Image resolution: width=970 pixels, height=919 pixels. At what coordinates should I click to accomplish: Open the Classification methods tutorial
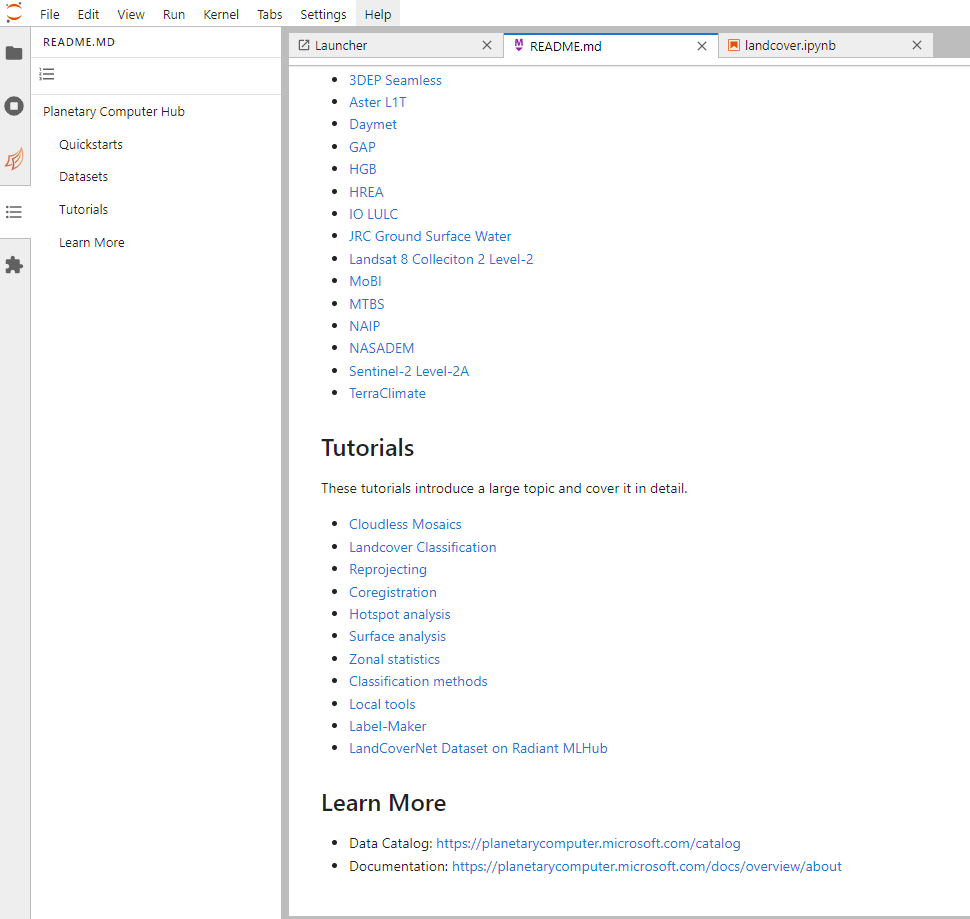418,682
